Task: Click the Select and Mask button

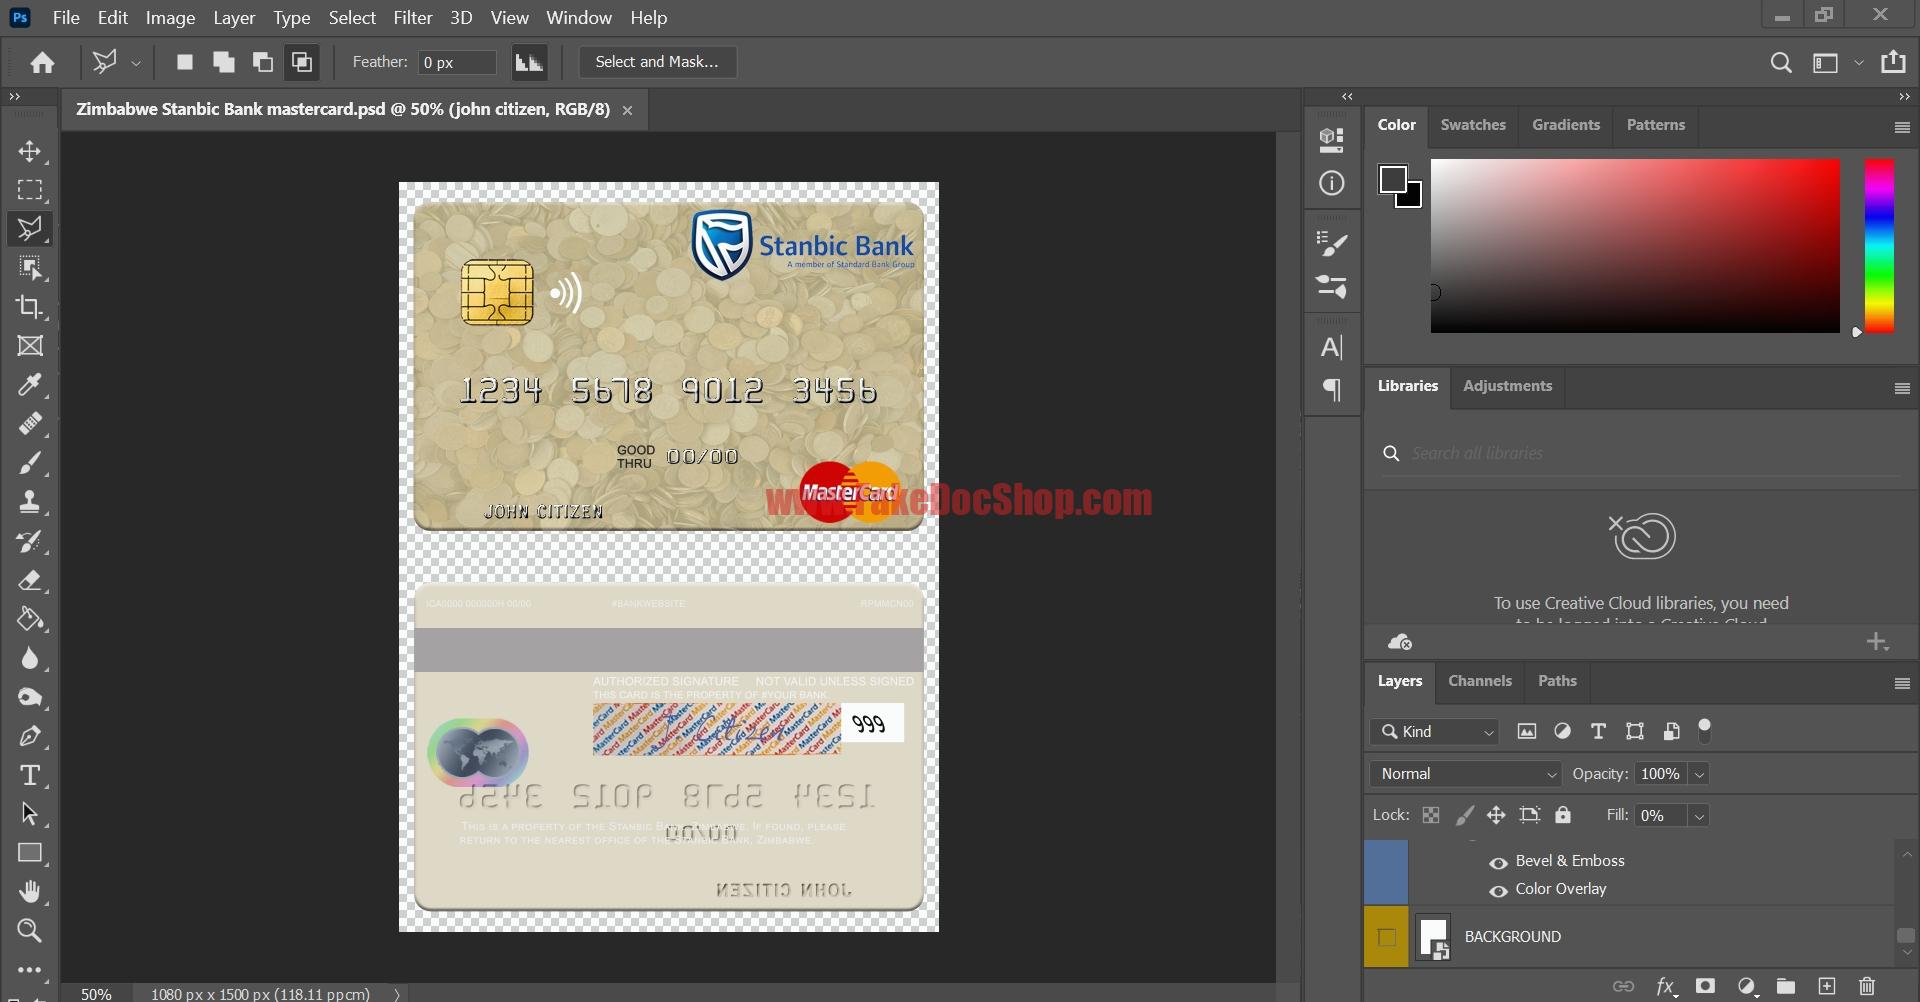Action: (657, 62)
